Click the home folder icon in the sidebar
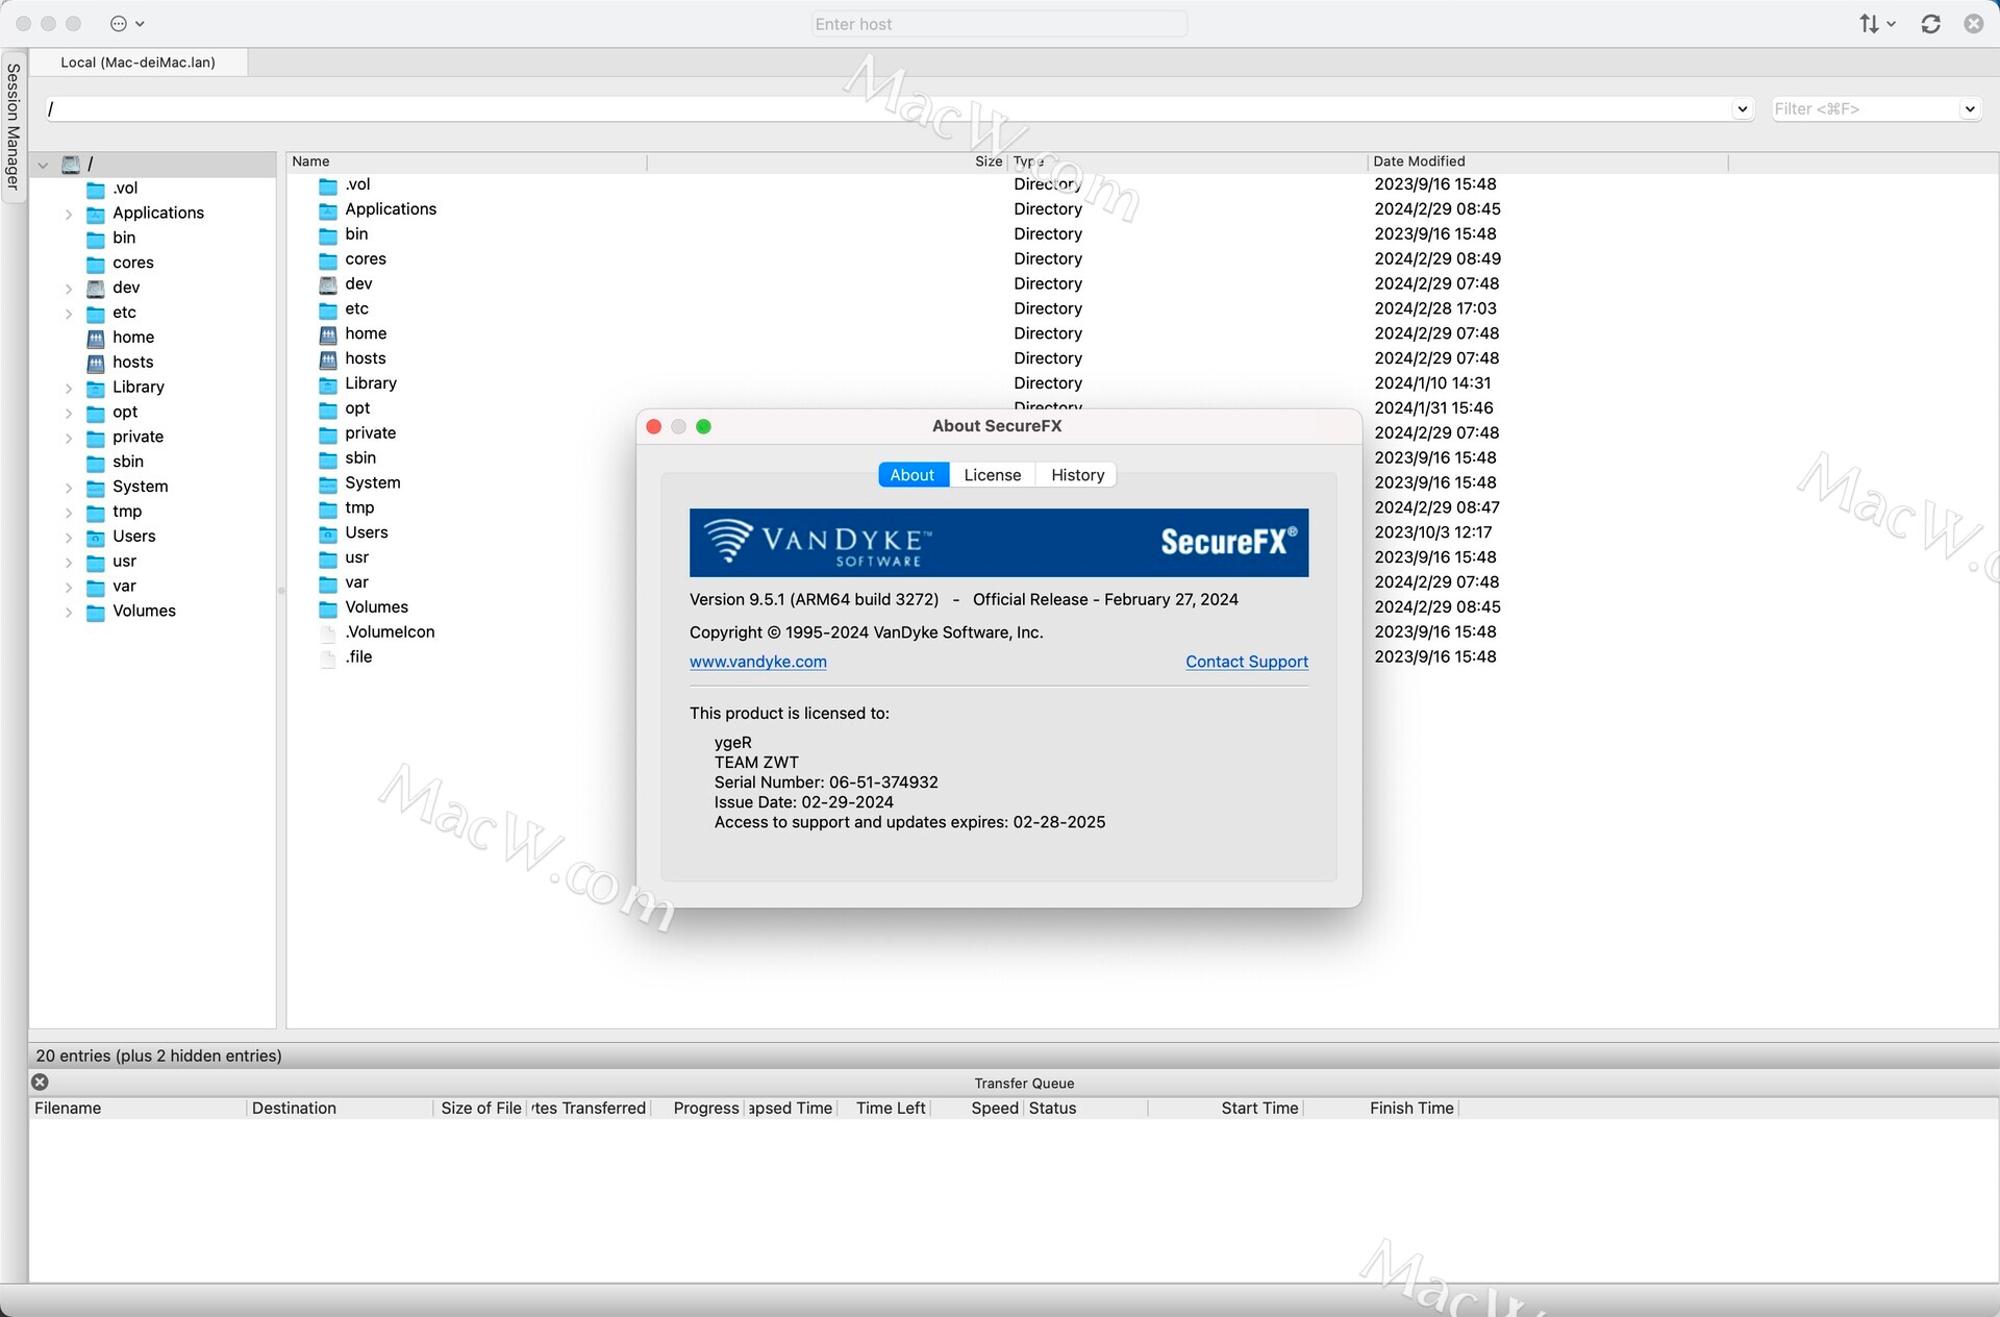Image resolution: width=2000 pixels, height=1317 pixels. (x=95, y=338)
